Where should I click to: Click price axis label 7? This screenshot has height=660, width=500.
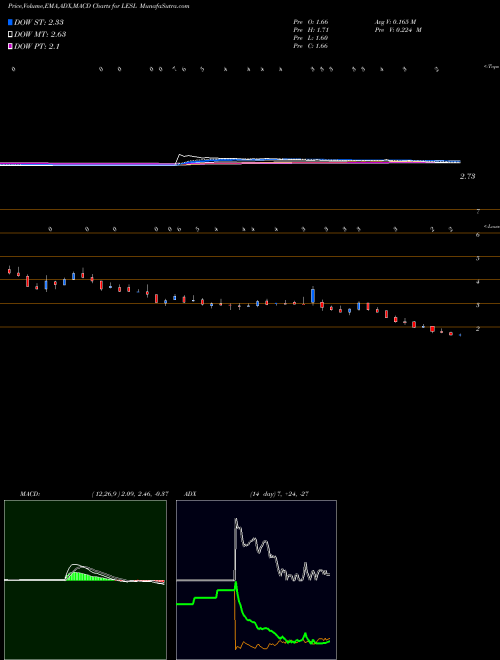(478, 211)
